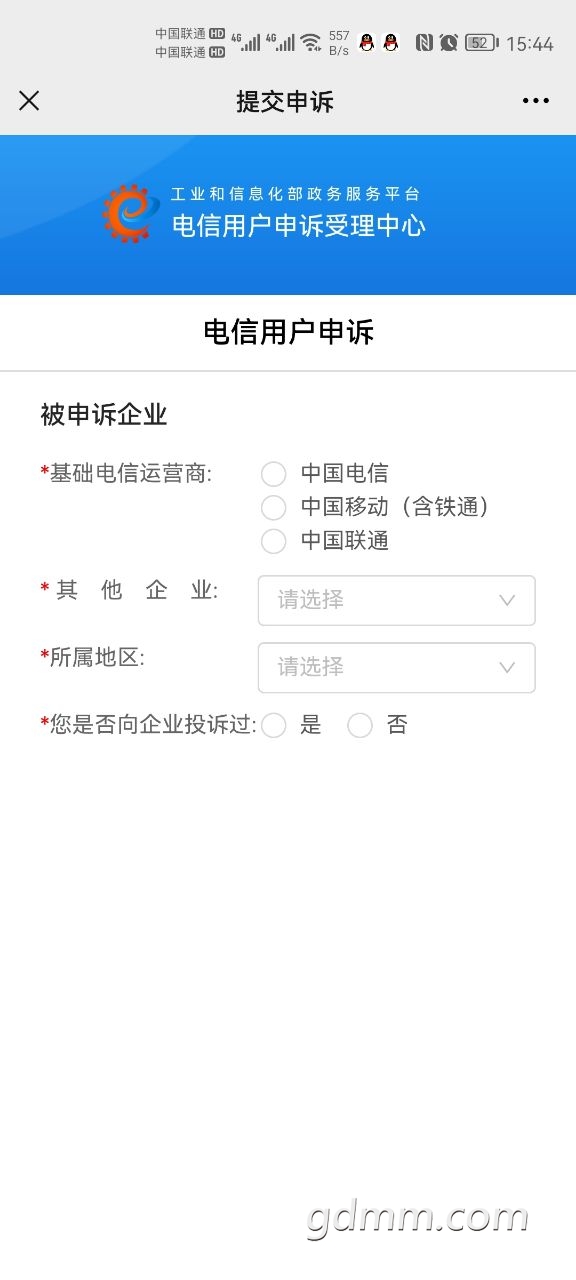This screenshot has width=576, height=1280.
Task: Select the 中国电信 radio option
Action: coord(273,474)
